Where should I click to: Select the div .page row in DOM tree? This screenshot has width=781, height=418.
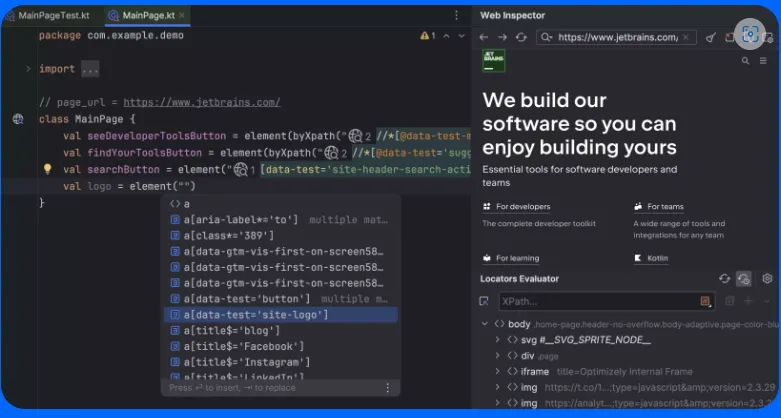pos(628,356)
